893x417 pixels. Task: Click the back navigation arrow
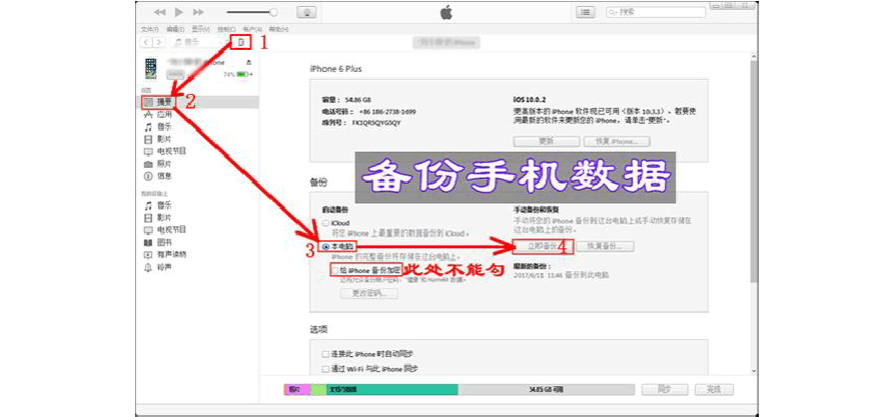(x=147, y=42)
